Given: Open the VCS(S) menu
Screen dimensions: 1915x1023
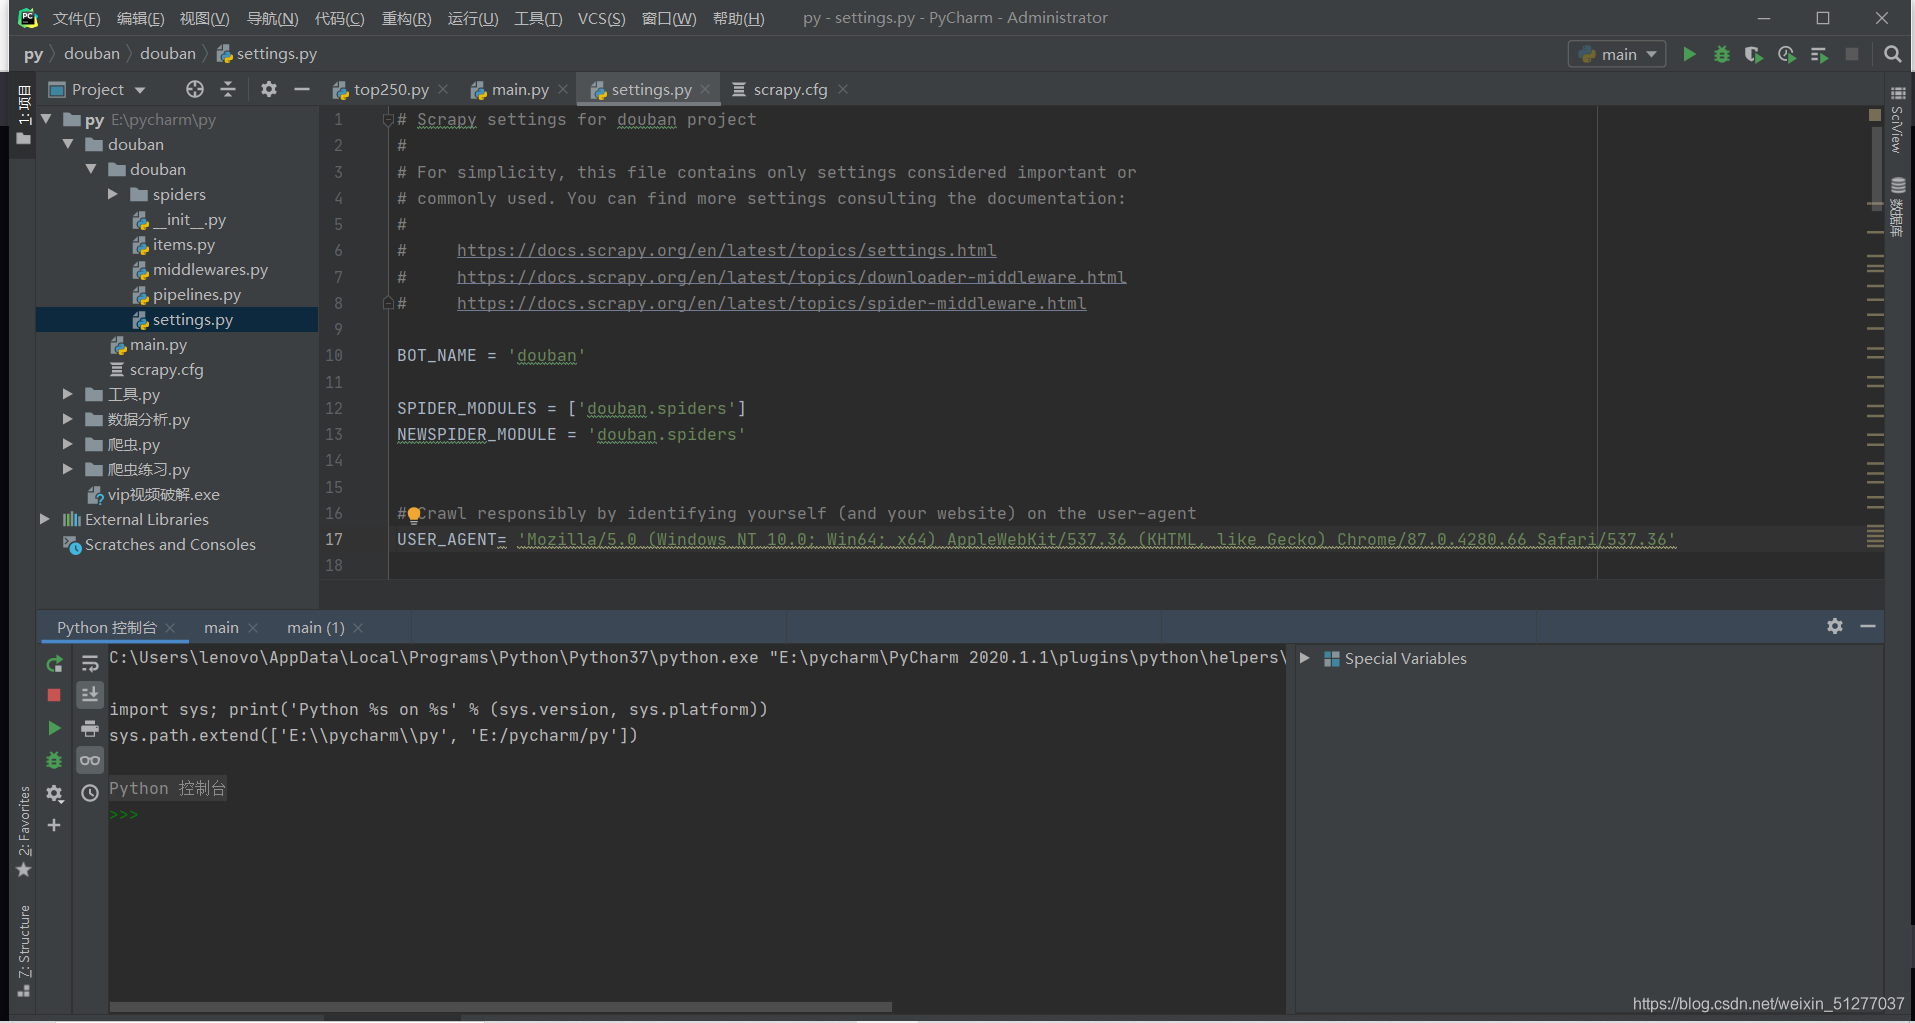Looking at the screenshot, I should click(x=601, y=17).
